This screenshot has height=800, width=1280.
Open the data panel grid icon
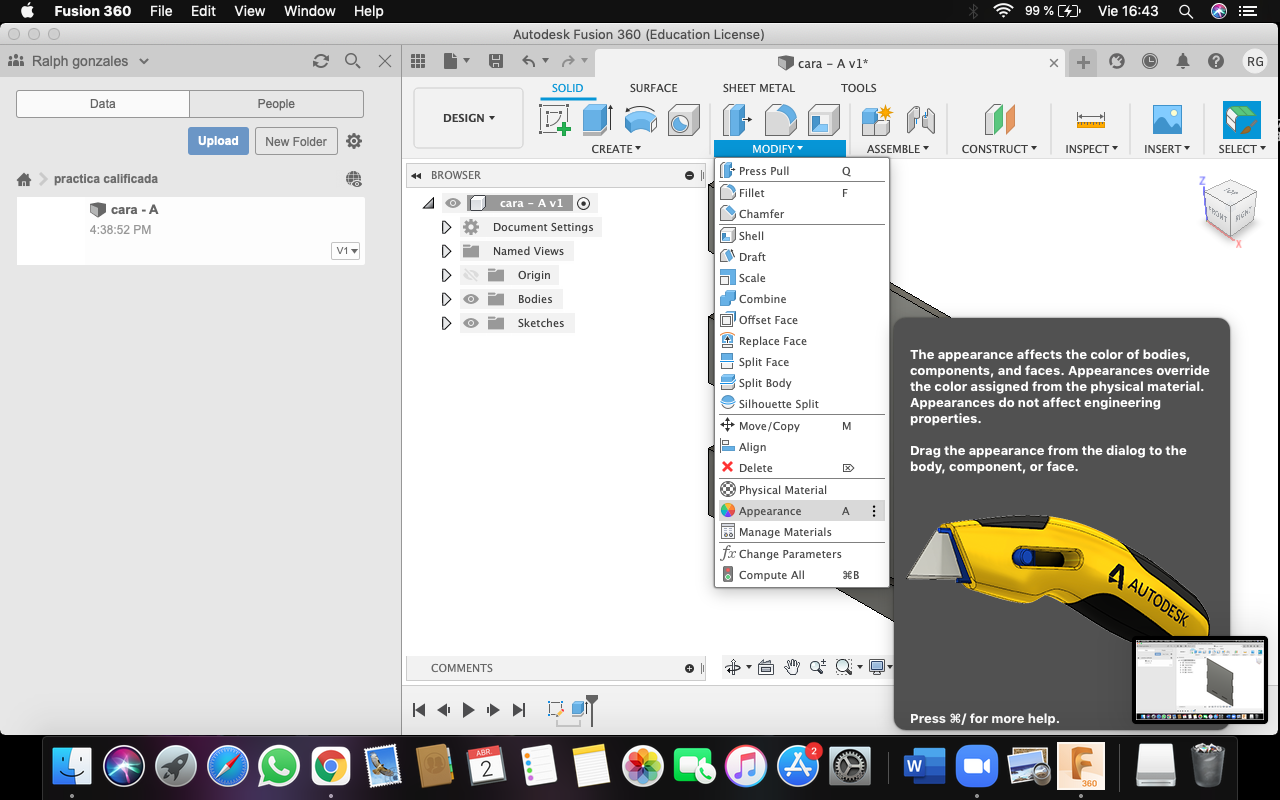418,61
